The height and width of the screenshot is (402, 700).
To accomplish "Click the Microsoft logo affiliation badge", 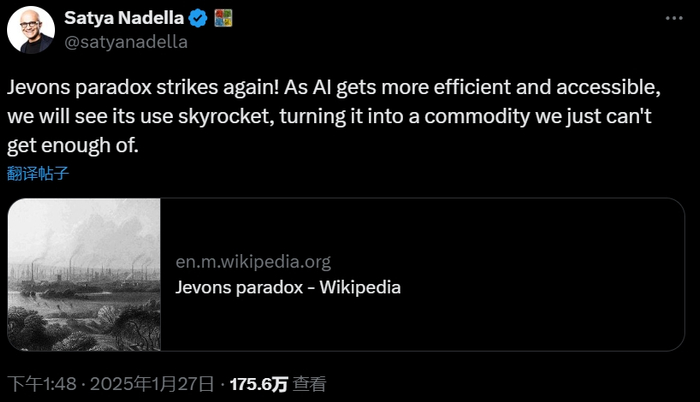I will [x=224, y=18].
